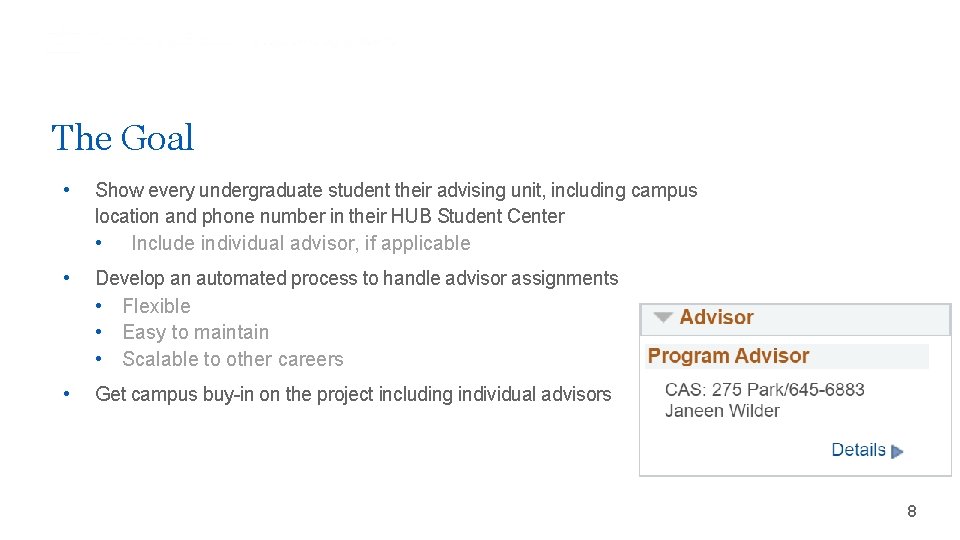960x540 pixels.
Task: Click the Include individual advisor sub-bullet
Action: 301,243
